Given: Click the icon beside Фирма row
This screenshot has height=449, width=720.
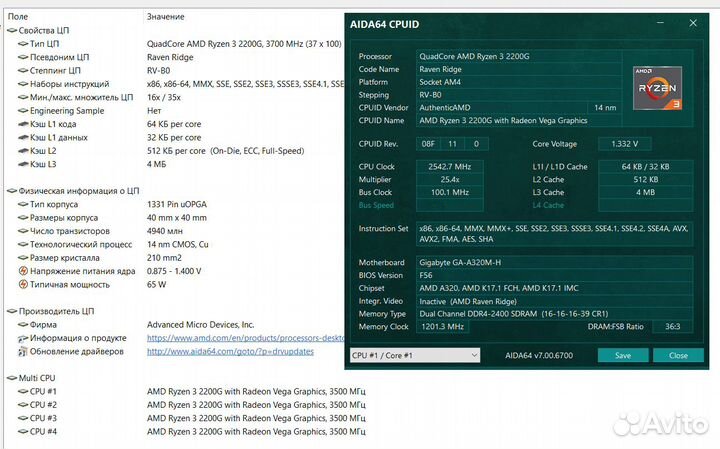Looking at the screenshot, I should pyautogui.click(x=23, y=325).
